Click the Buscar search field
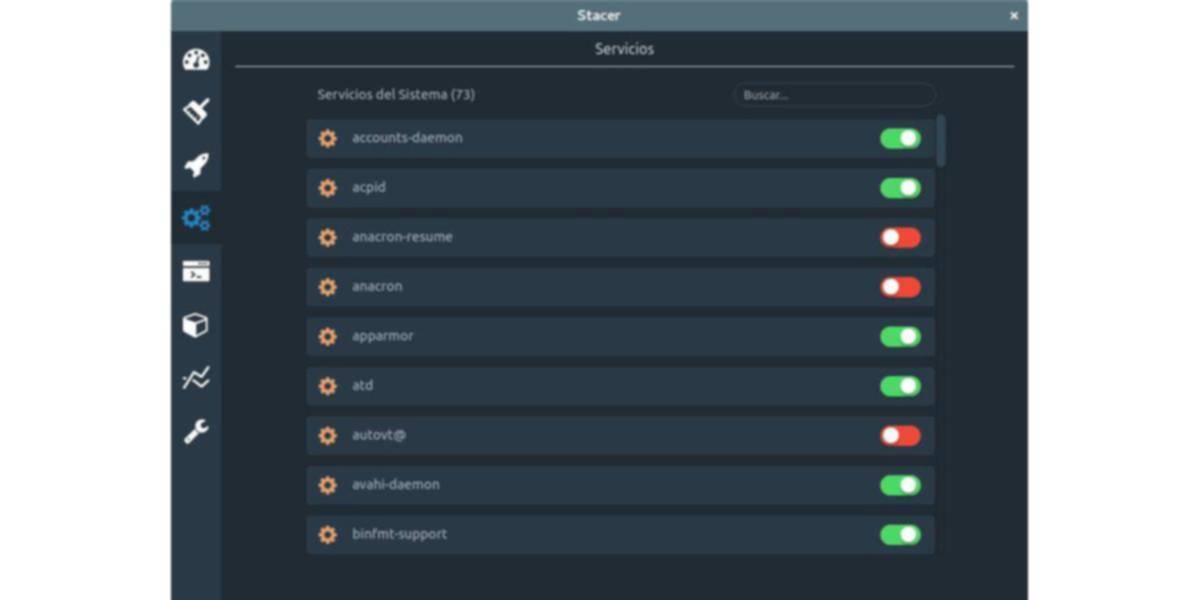This screenshot has height=600, width=1200. pyautogui.click(x=834, y=95)
